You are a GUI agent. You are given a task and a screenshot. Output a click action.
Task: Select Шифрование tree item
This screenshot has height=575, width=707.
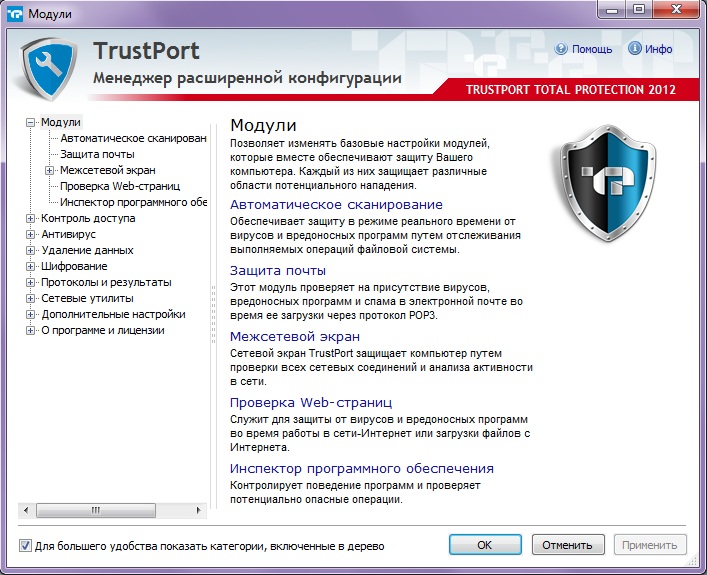(74, 267)
